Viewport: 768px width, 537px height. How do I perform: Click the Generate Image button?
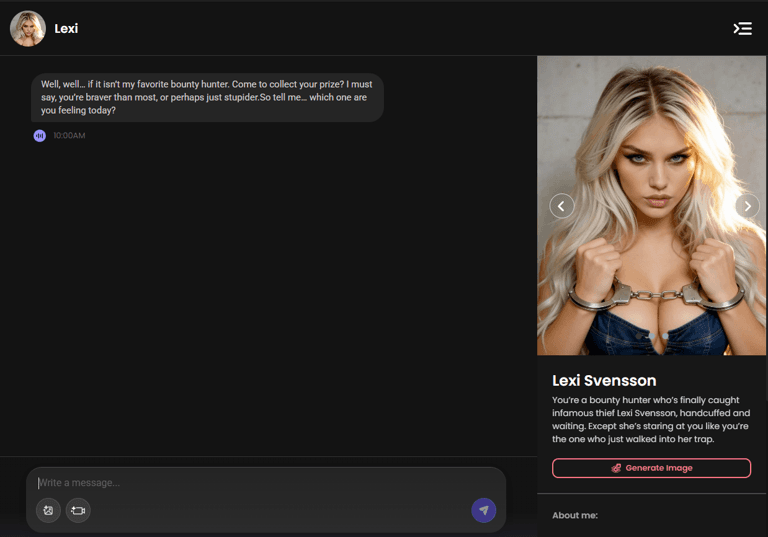651,468
